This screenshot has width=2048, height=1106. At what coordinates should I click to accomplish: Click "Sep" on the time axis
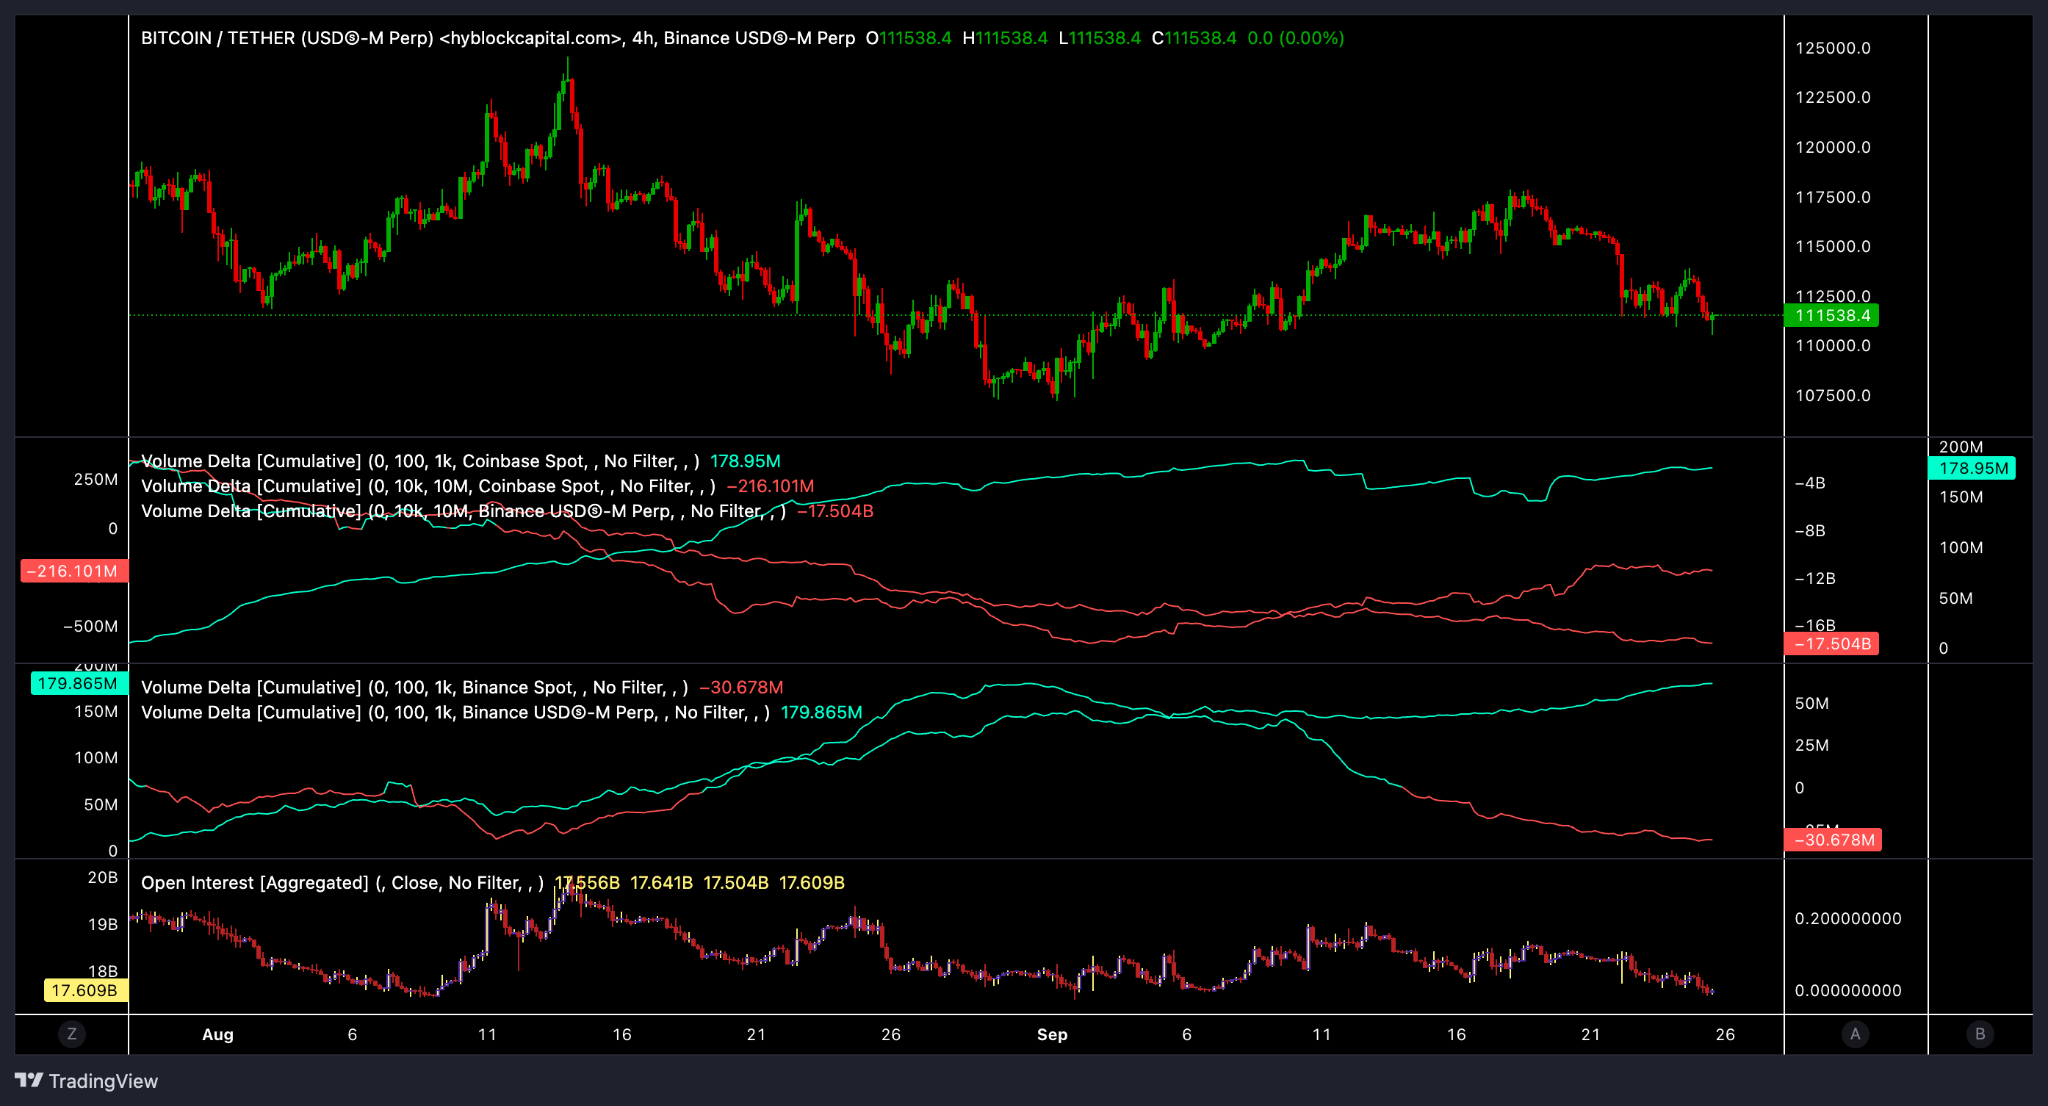pyautogui.click(x=1052, y=1035)
